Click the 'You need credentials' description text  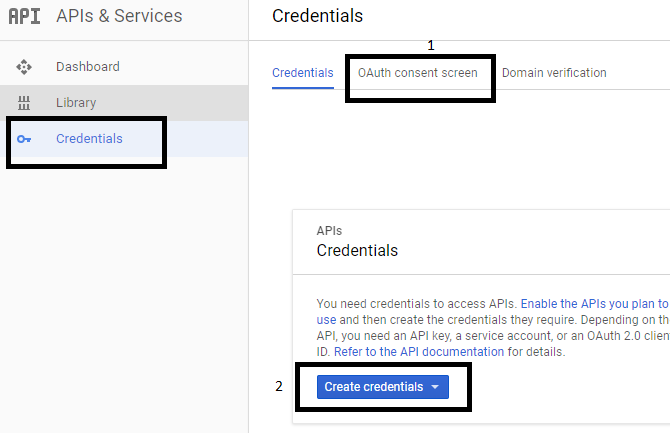370,302
